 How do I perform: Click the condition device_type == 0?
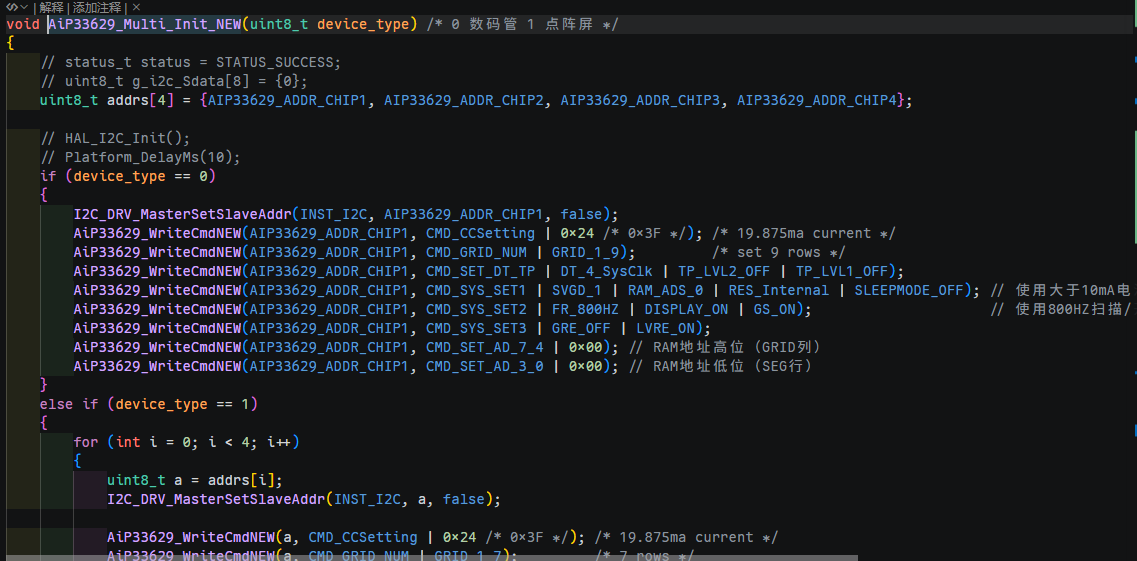tap(141, 176)
